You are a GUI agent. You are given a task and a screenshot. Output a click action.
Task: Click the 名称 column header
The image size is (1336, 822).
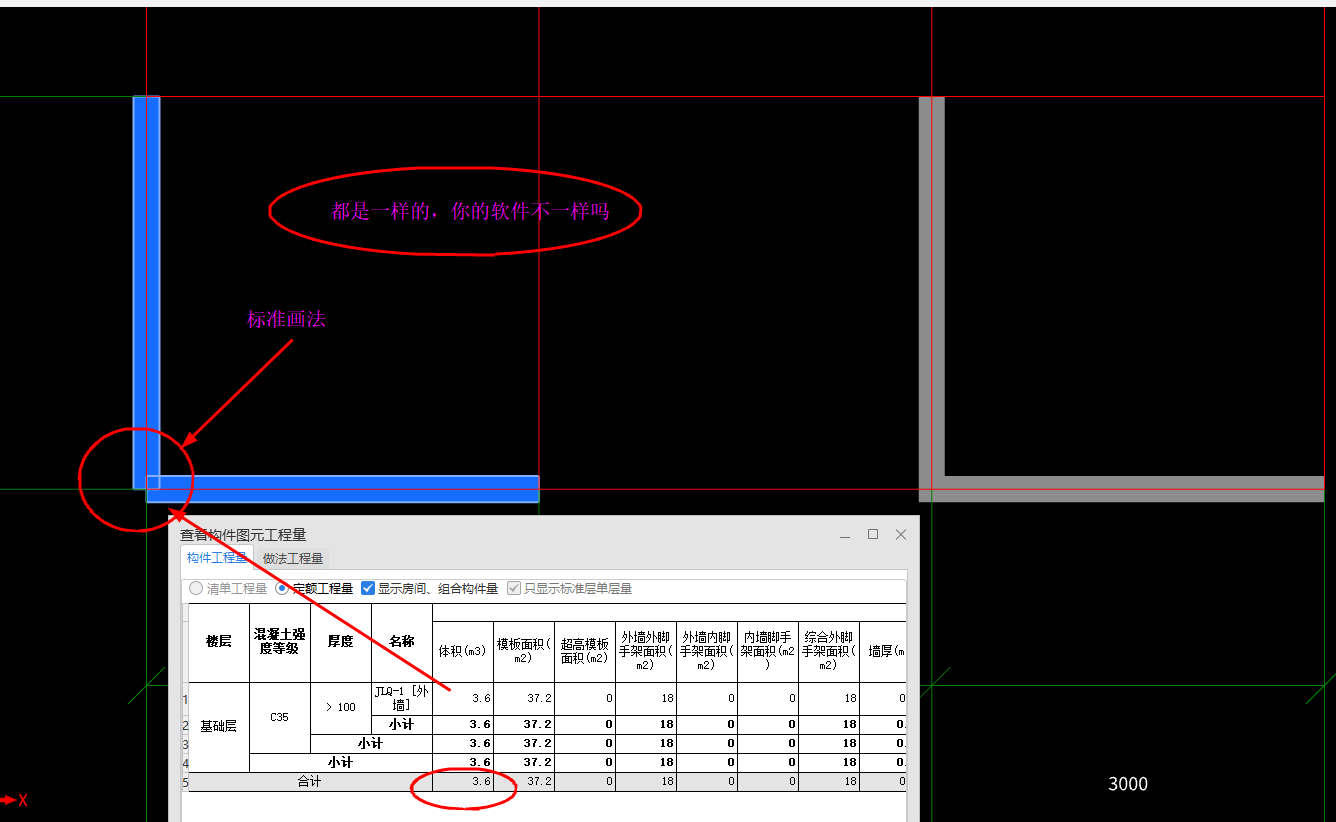[x=402, y=642]
